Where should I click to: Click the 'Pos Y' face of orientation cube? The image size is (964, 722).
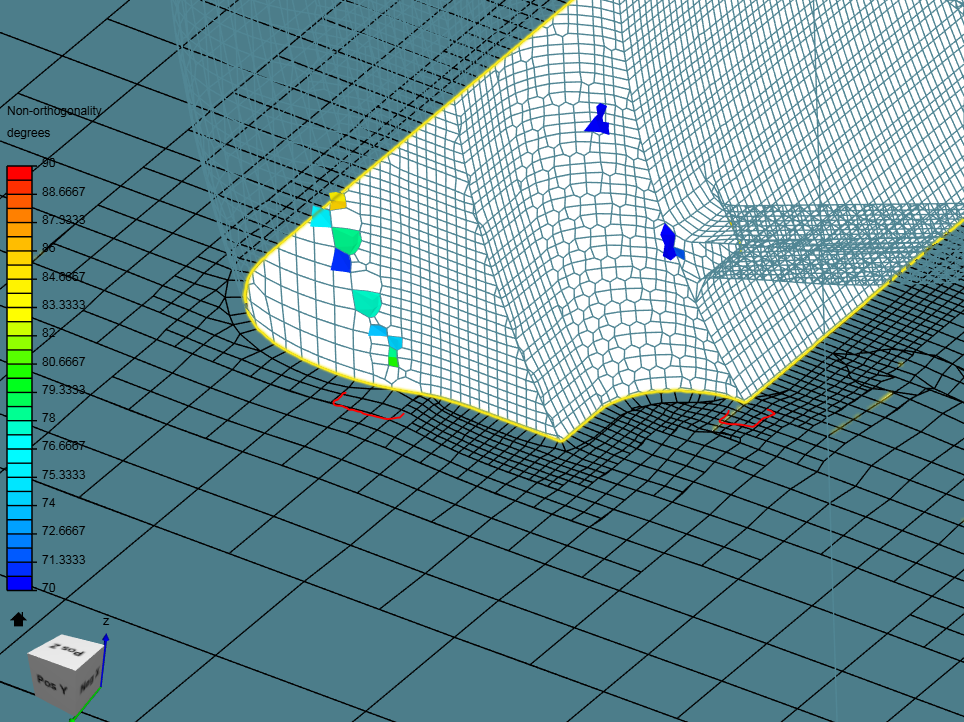51,684
